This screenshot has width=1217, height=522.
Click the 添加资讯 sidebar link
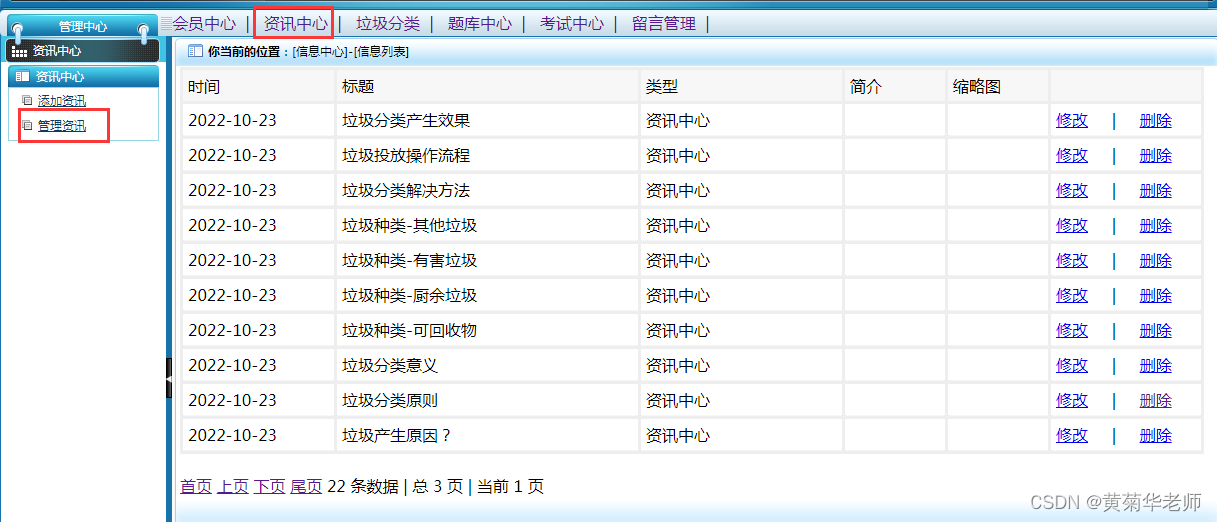coord(62,100)
